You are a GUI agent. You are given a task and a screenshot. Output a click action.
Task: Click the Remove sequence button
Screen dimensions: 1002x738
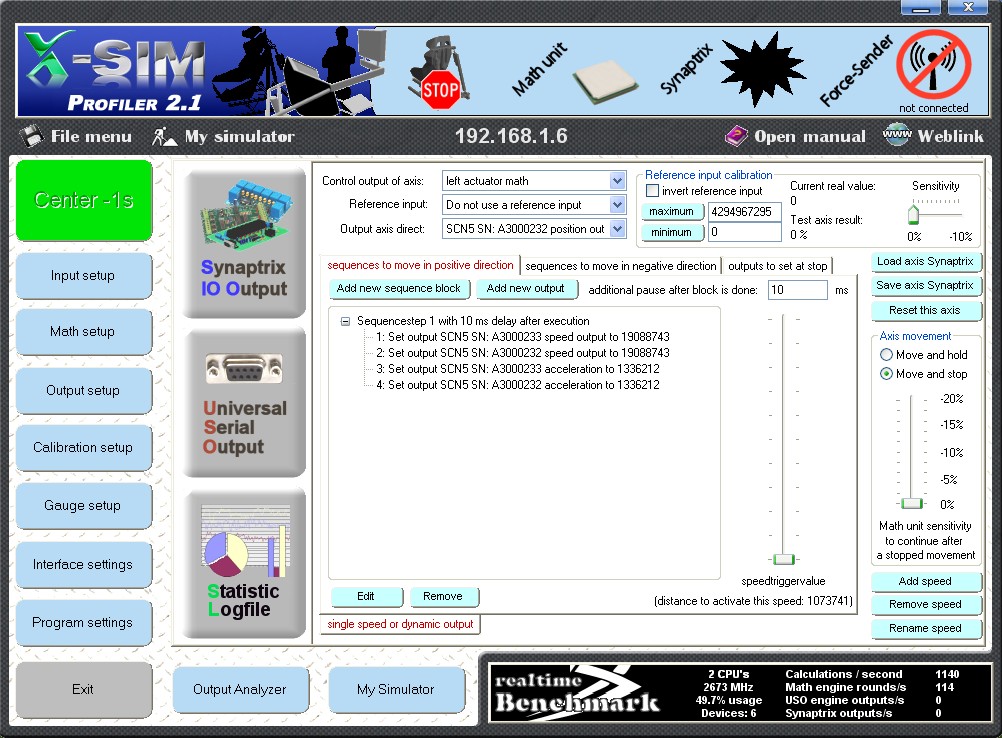443,596
